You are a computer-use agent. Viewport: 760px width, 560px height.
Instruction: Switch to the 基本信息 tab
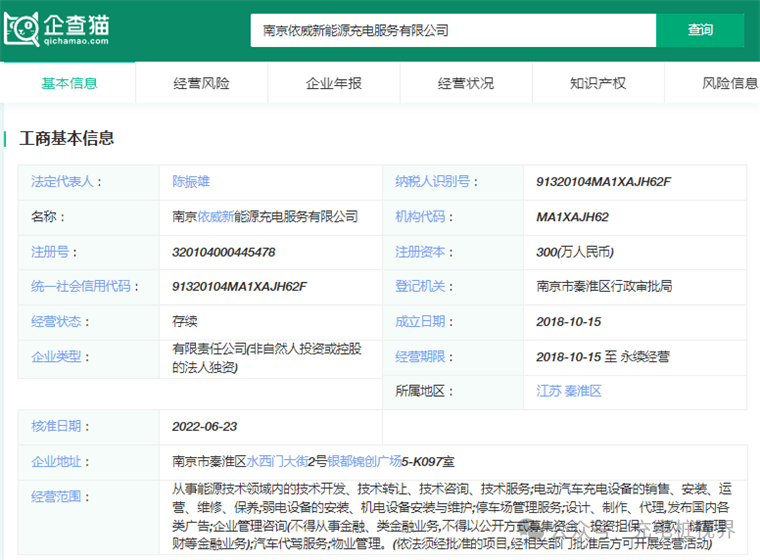69,83
